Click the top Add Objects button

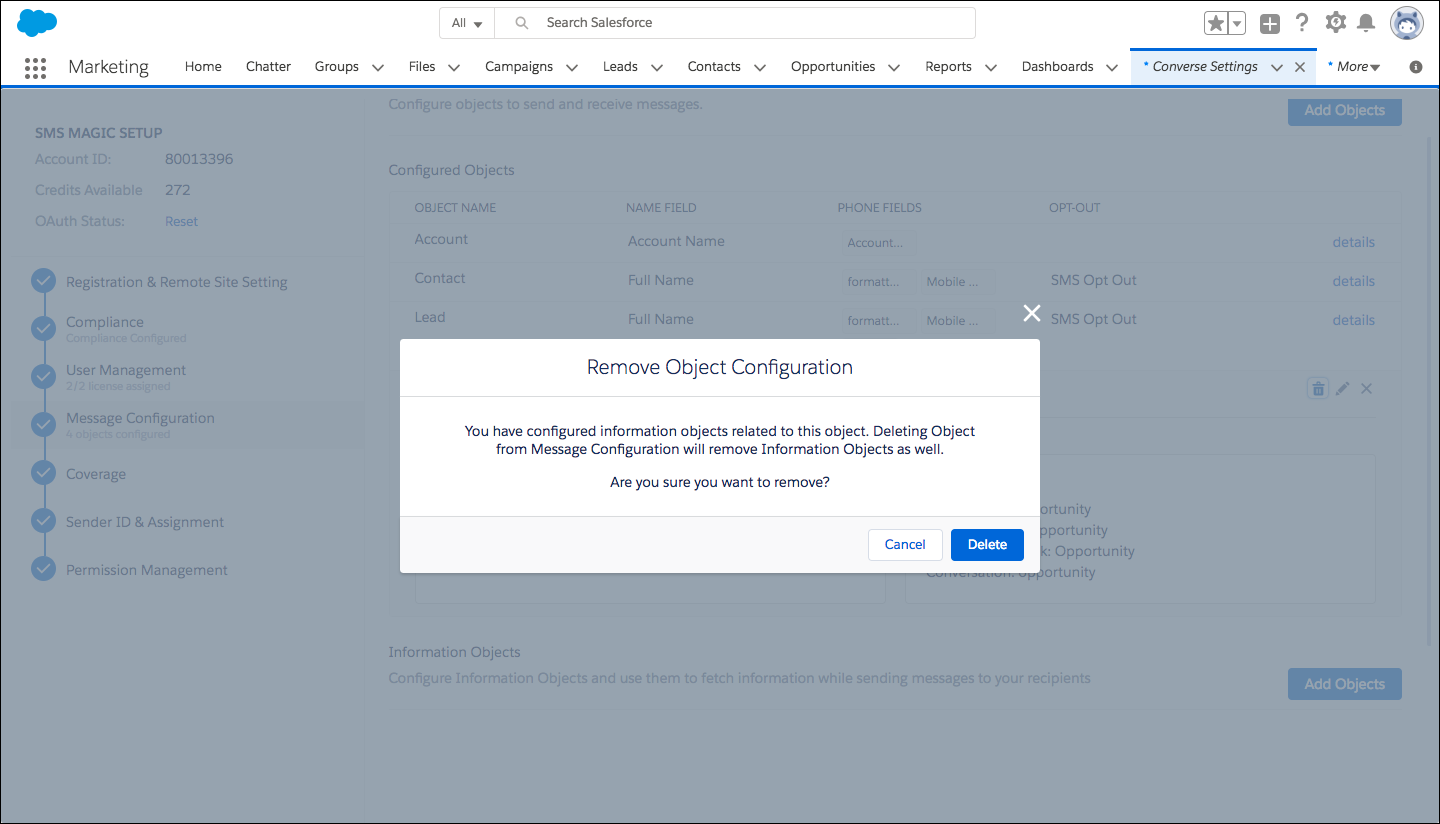click(1344, 110)
